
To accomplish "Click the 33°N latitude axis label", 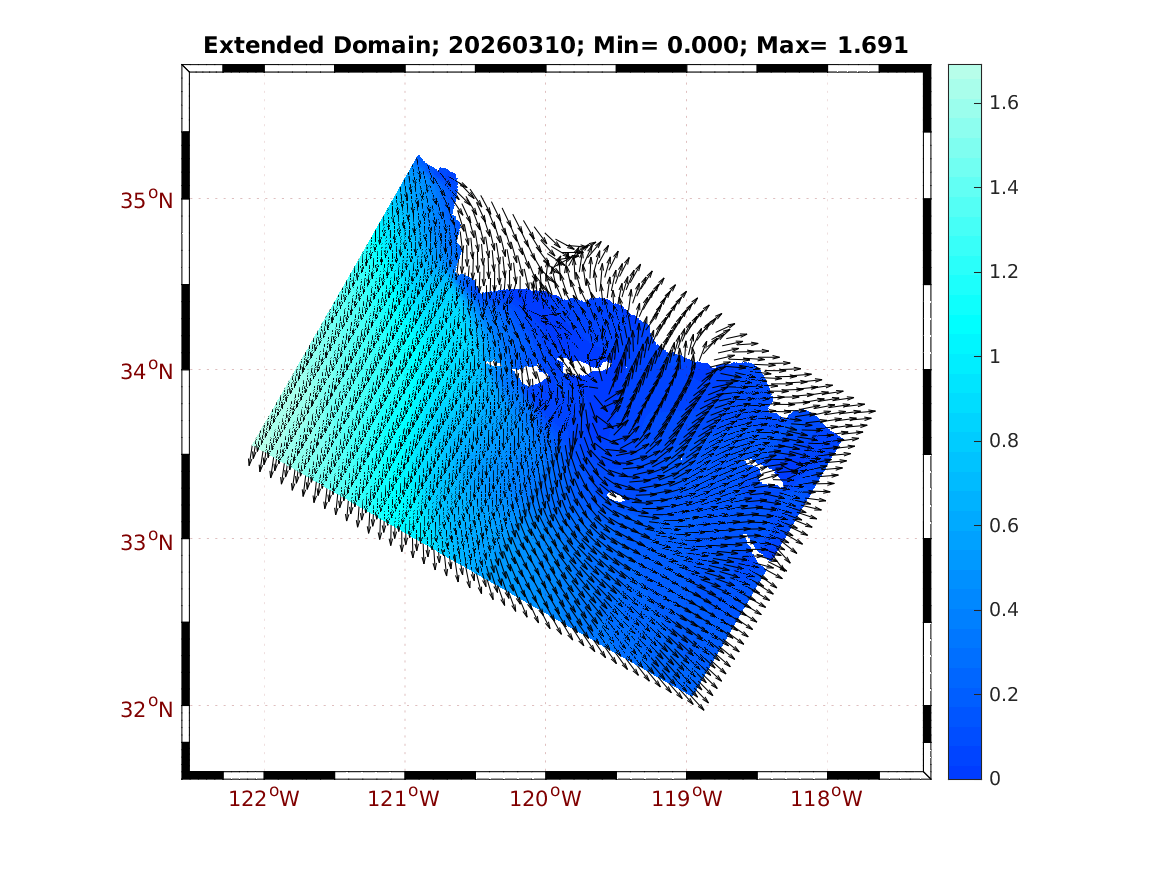I will pos(147,543).
